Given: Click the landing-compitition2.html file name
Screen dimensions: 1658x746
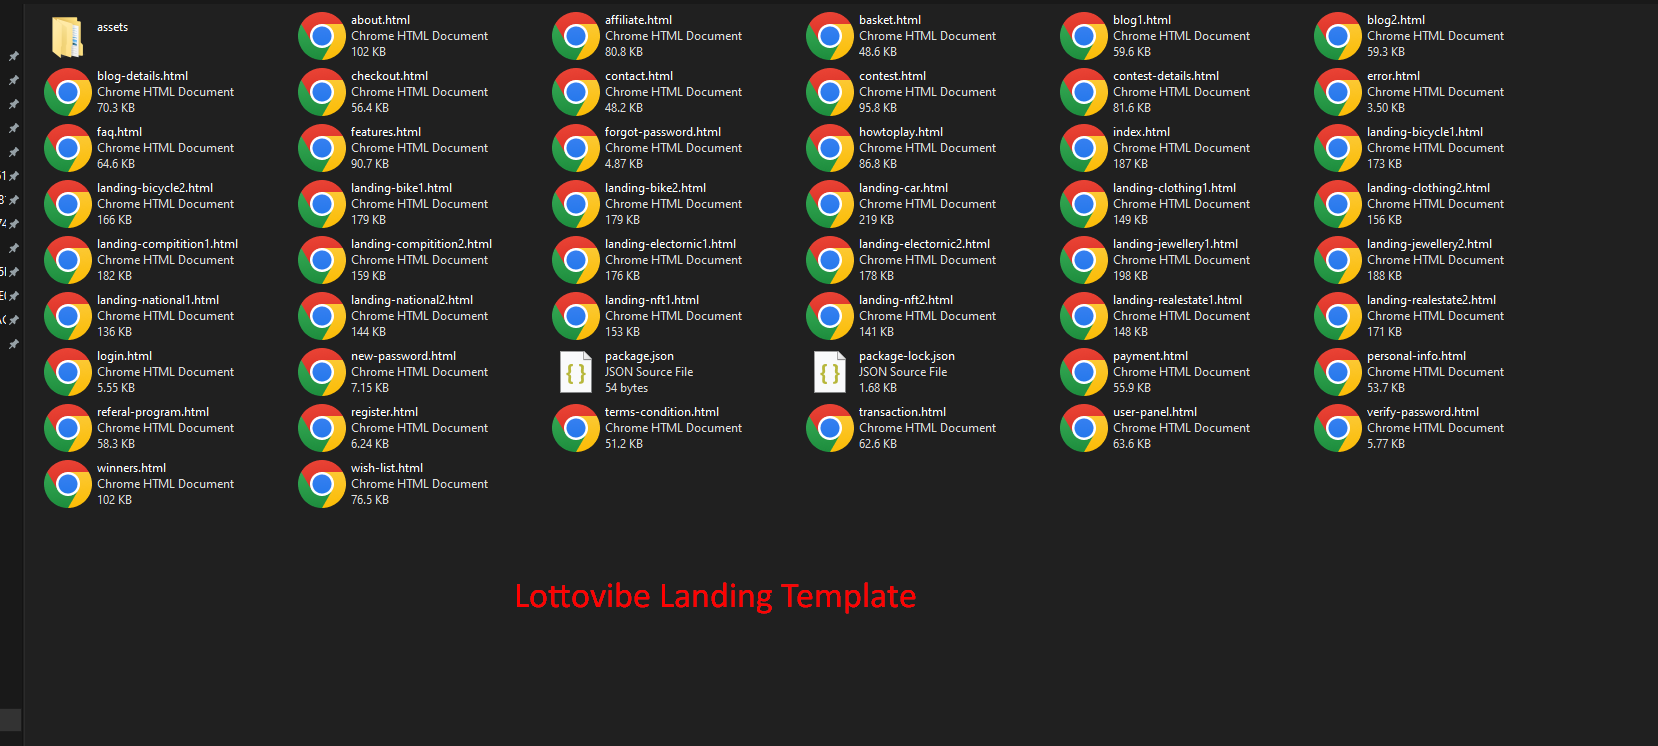Looking at the screenshot, I should tap(421, 244).
